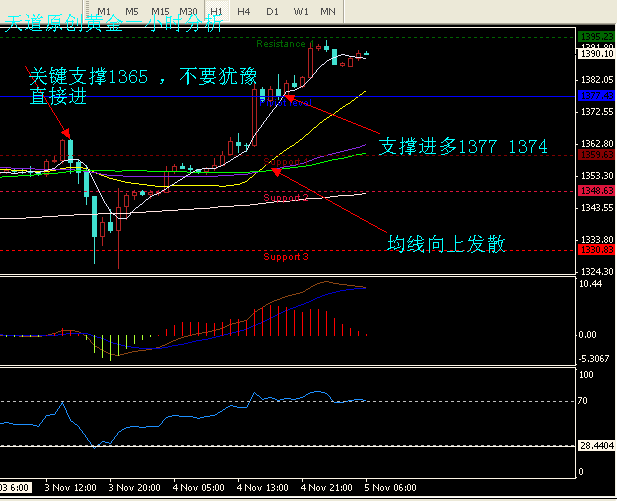Click the '支撑进多1377 1374' annotation text
Viewport: 617px width, 501px height.
tap(463, 147)
